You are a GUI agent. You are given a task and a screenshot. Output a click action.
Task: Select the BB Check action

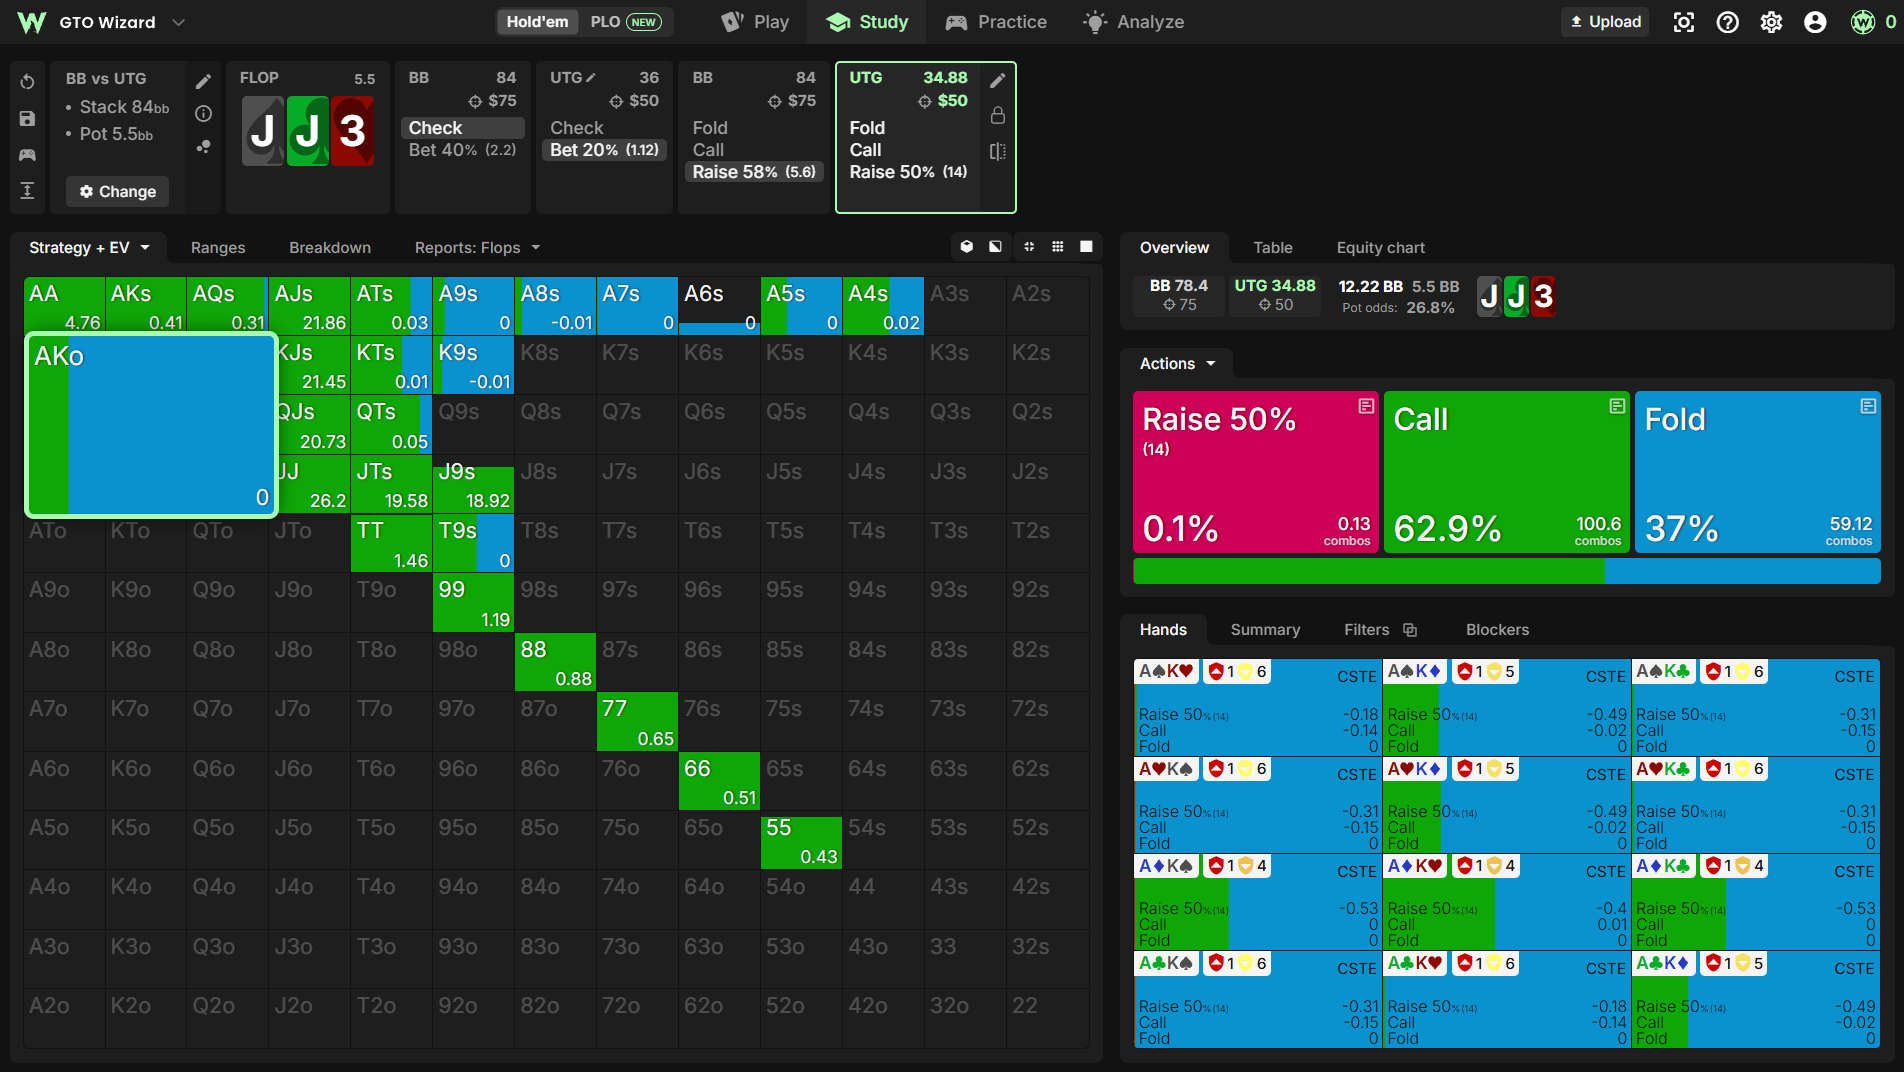point(463,128)
